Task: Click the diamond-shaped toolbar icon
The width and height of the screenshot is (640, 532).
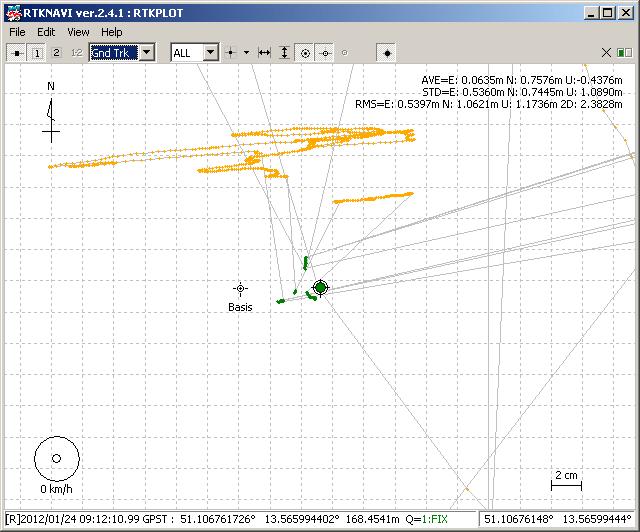Action: pyautogui.click(x=387, y=52)
